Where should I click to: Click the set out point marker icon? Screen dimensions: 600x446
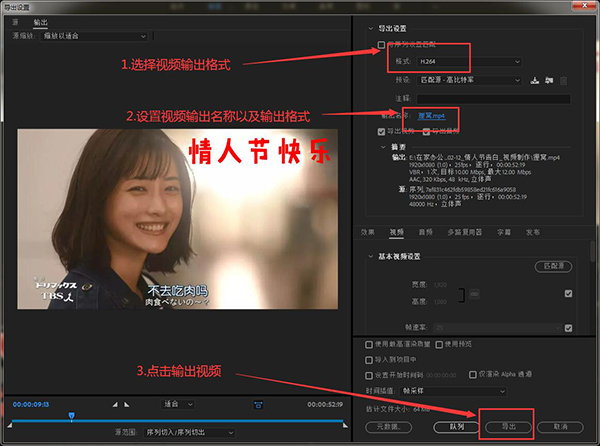[127, 404]
